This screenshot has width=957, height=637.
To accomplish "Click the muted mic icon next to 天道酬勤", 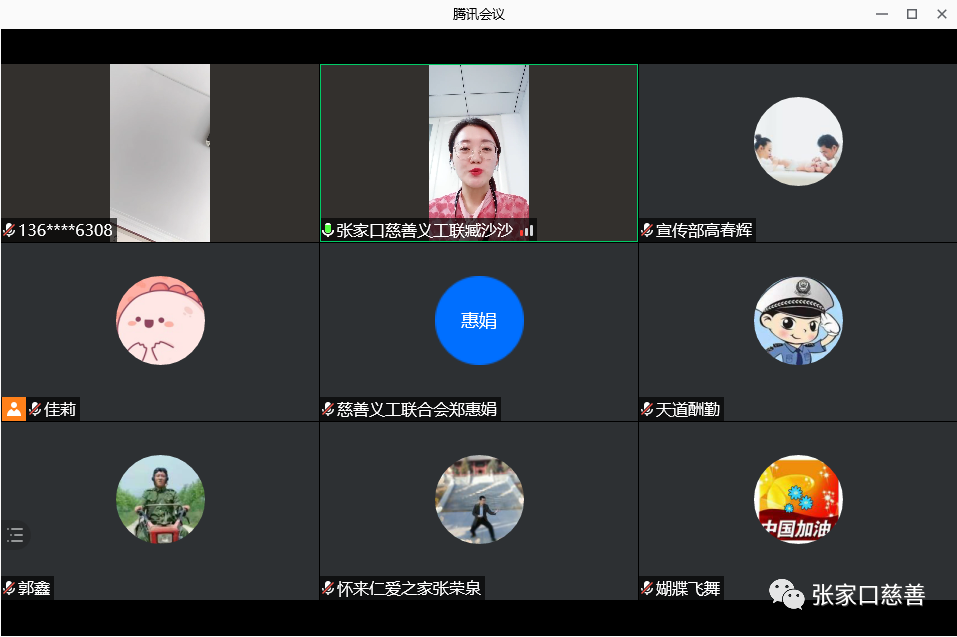I will (647, 409).
